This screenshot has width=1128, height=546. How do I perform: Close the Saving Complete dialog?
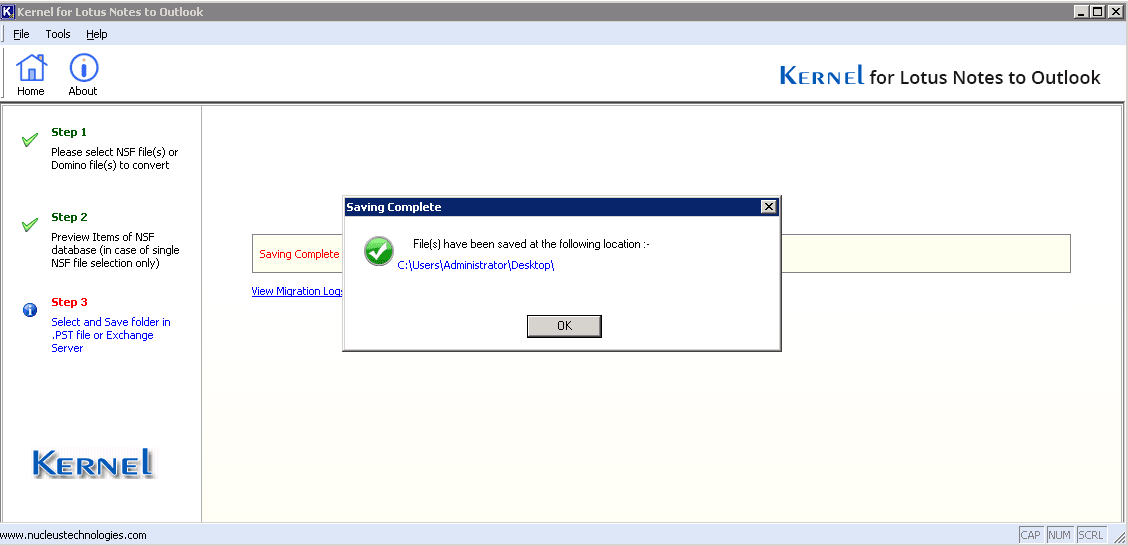click(768, 207)
